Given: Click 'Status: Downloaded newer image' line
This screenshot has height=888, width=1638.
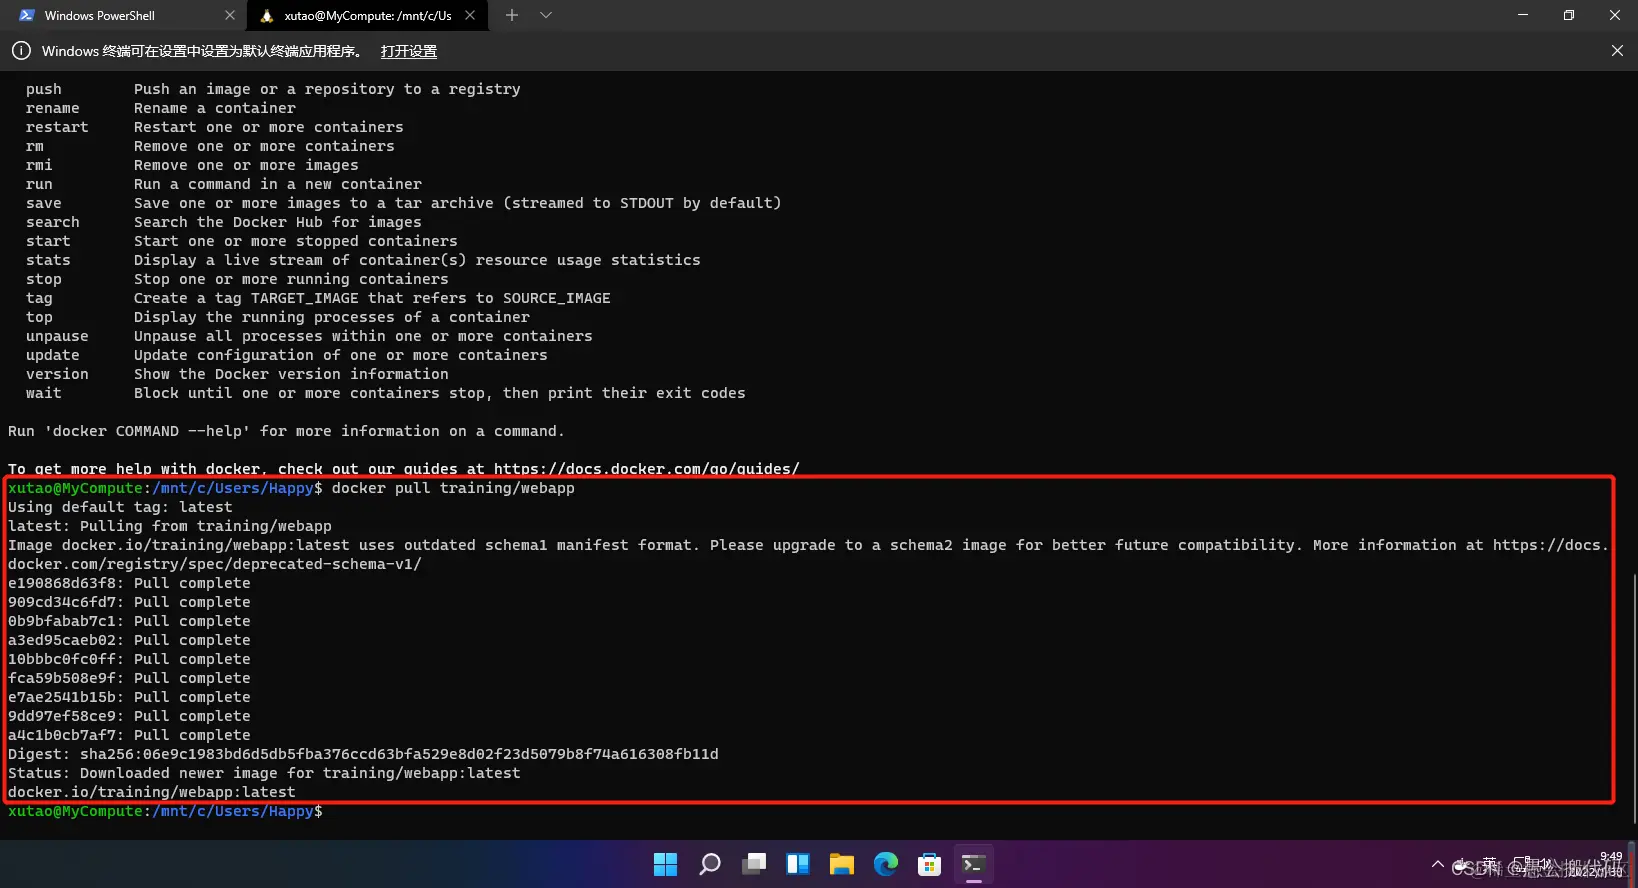Looking at the screenshot, I should tap(264, 773).
